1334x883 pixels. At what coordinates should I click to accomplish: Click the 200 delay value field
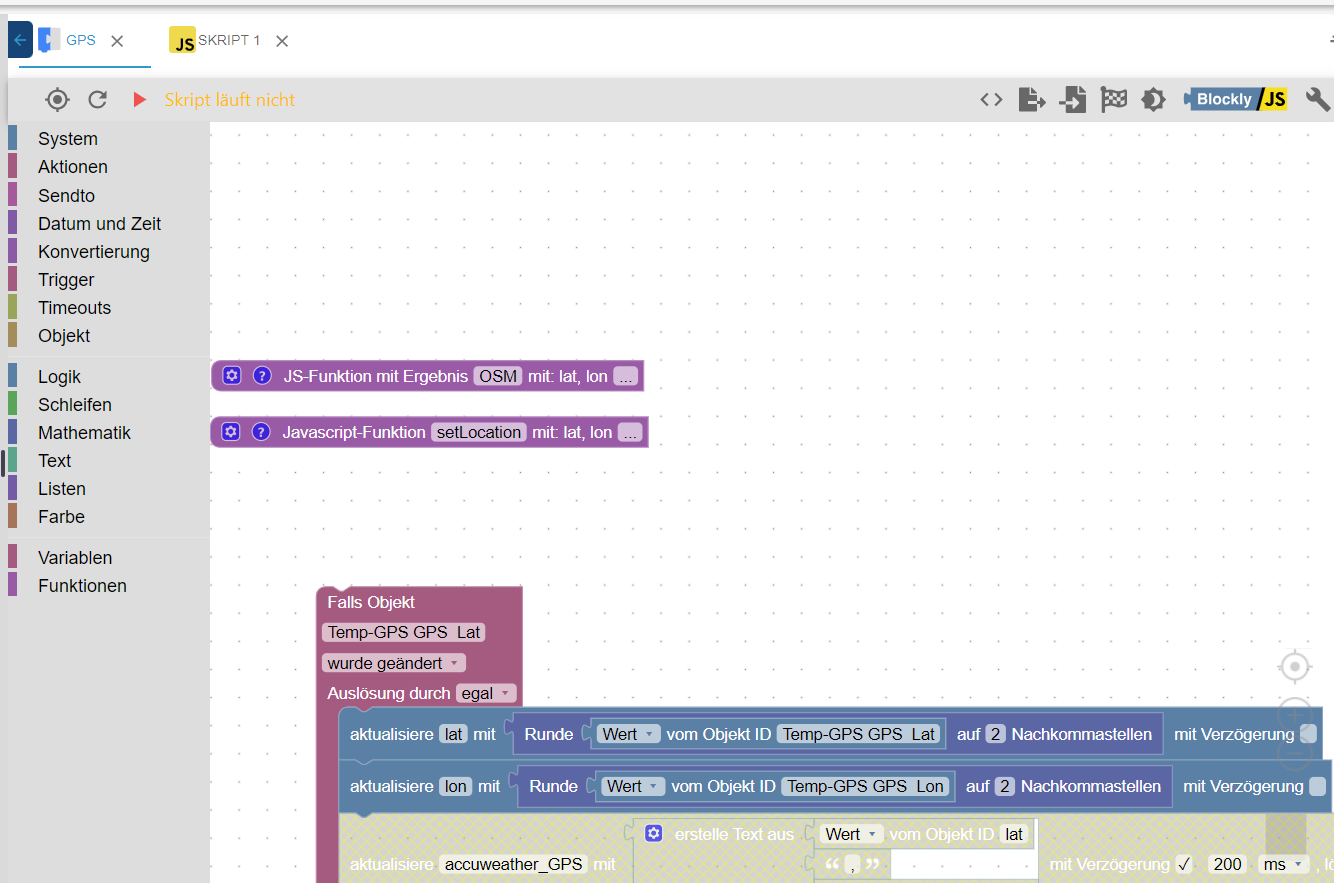coord(1227,864)
